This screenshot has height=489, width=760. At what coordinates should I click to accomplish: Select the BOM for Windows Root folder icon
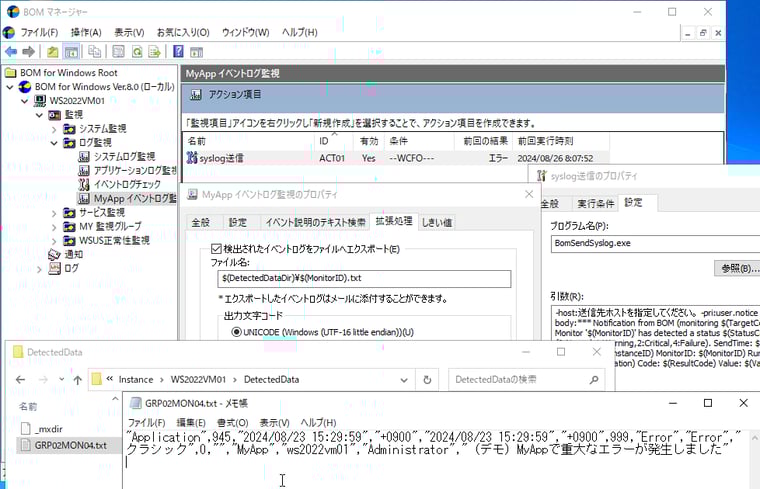pyautogui.click(x=11, y=73)
